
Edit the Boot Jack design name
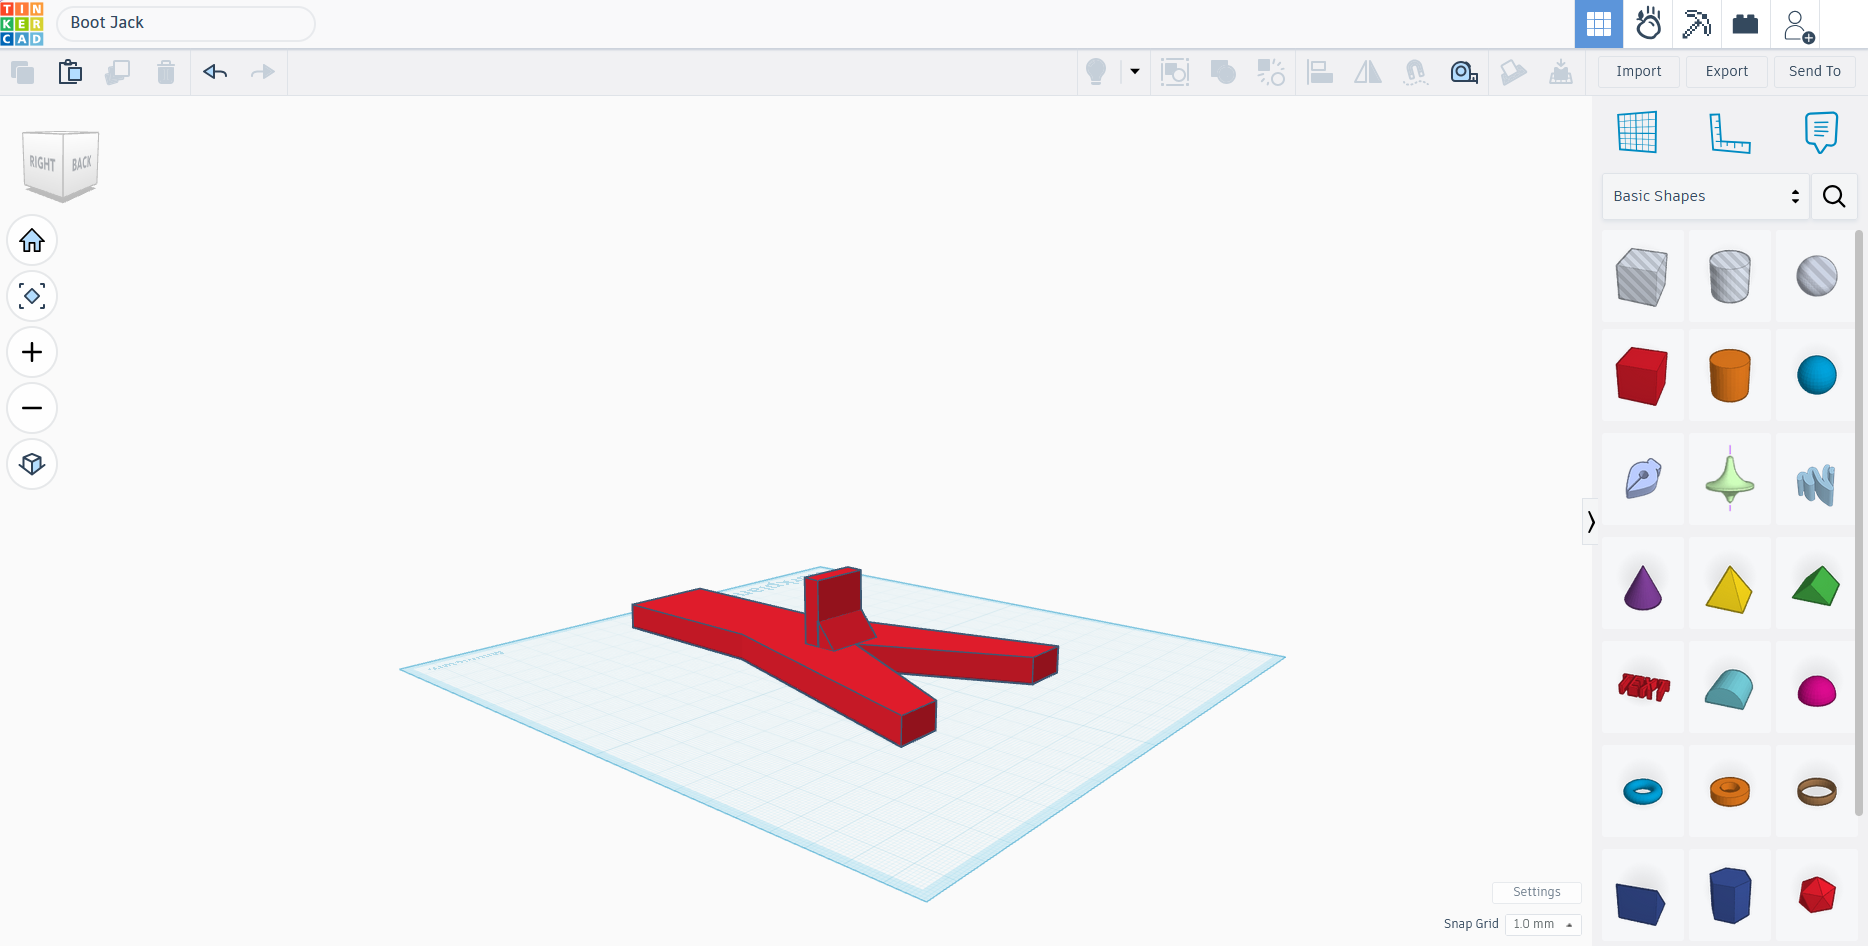point(186,23)
